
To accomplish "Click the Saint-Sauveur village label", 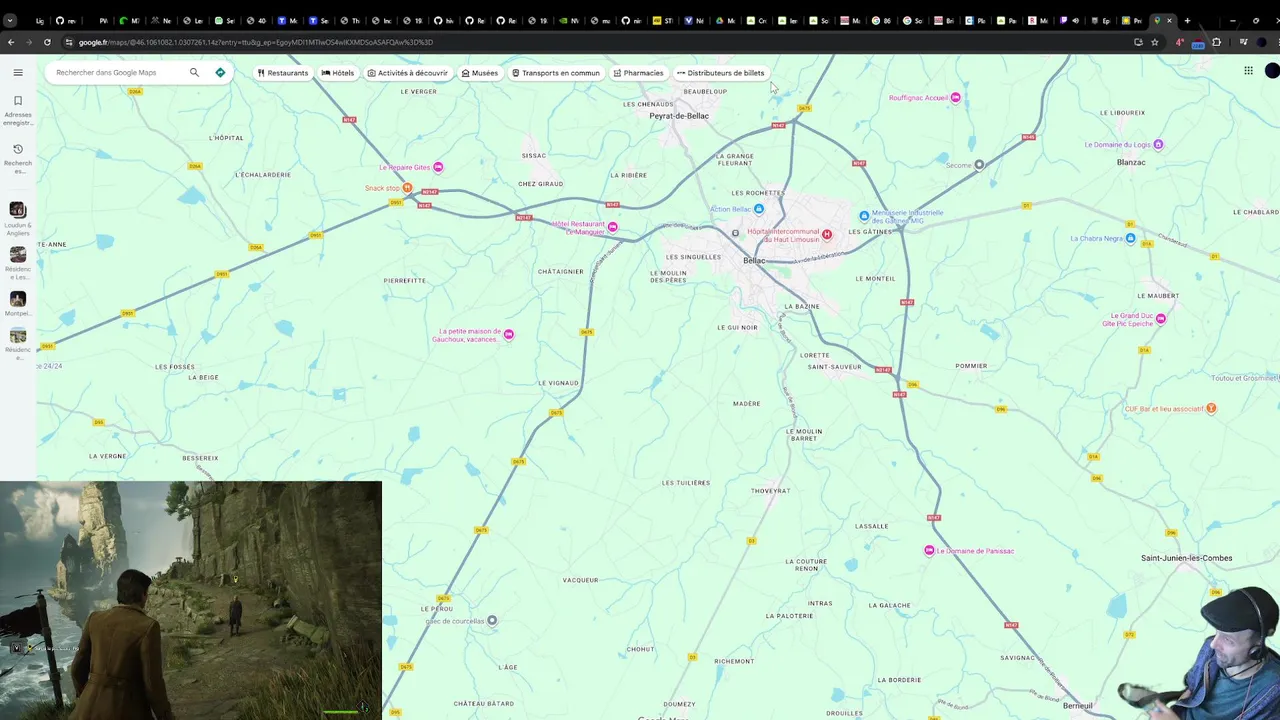I will pos(834,367).
